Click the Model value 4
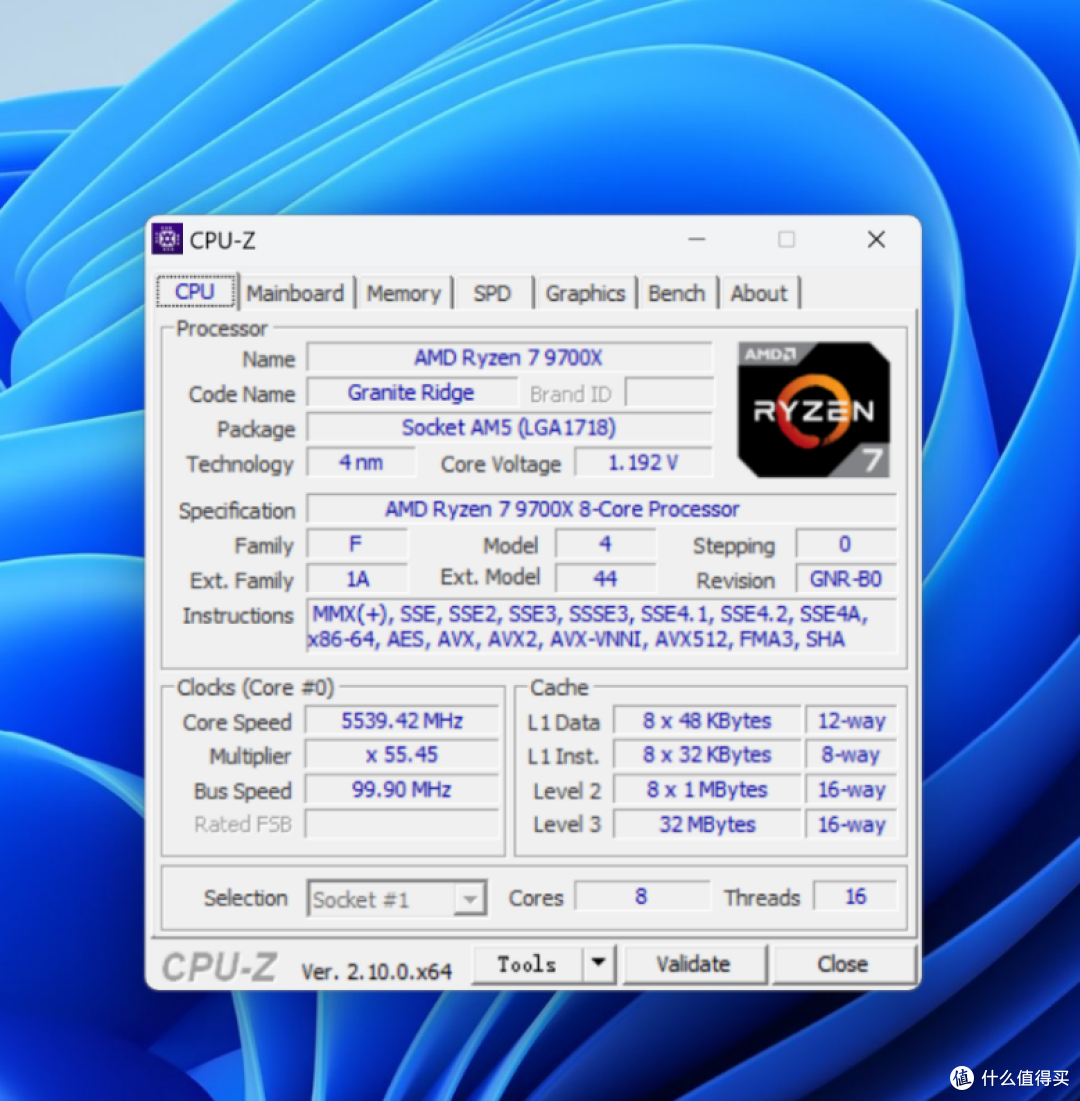 pos(605,544)
